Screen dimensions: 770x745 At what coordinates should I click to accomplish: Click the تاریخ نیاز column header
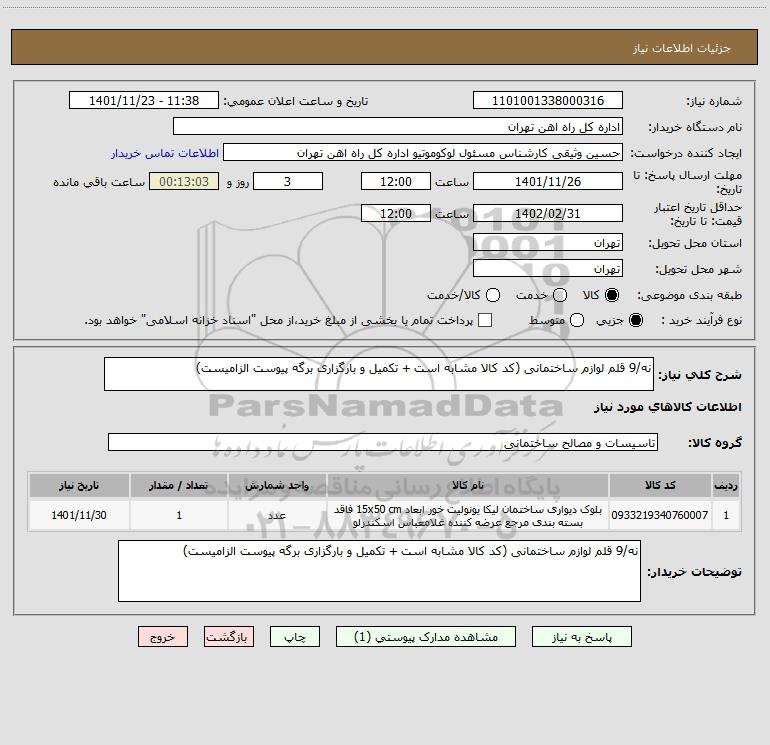pos(79,485)
